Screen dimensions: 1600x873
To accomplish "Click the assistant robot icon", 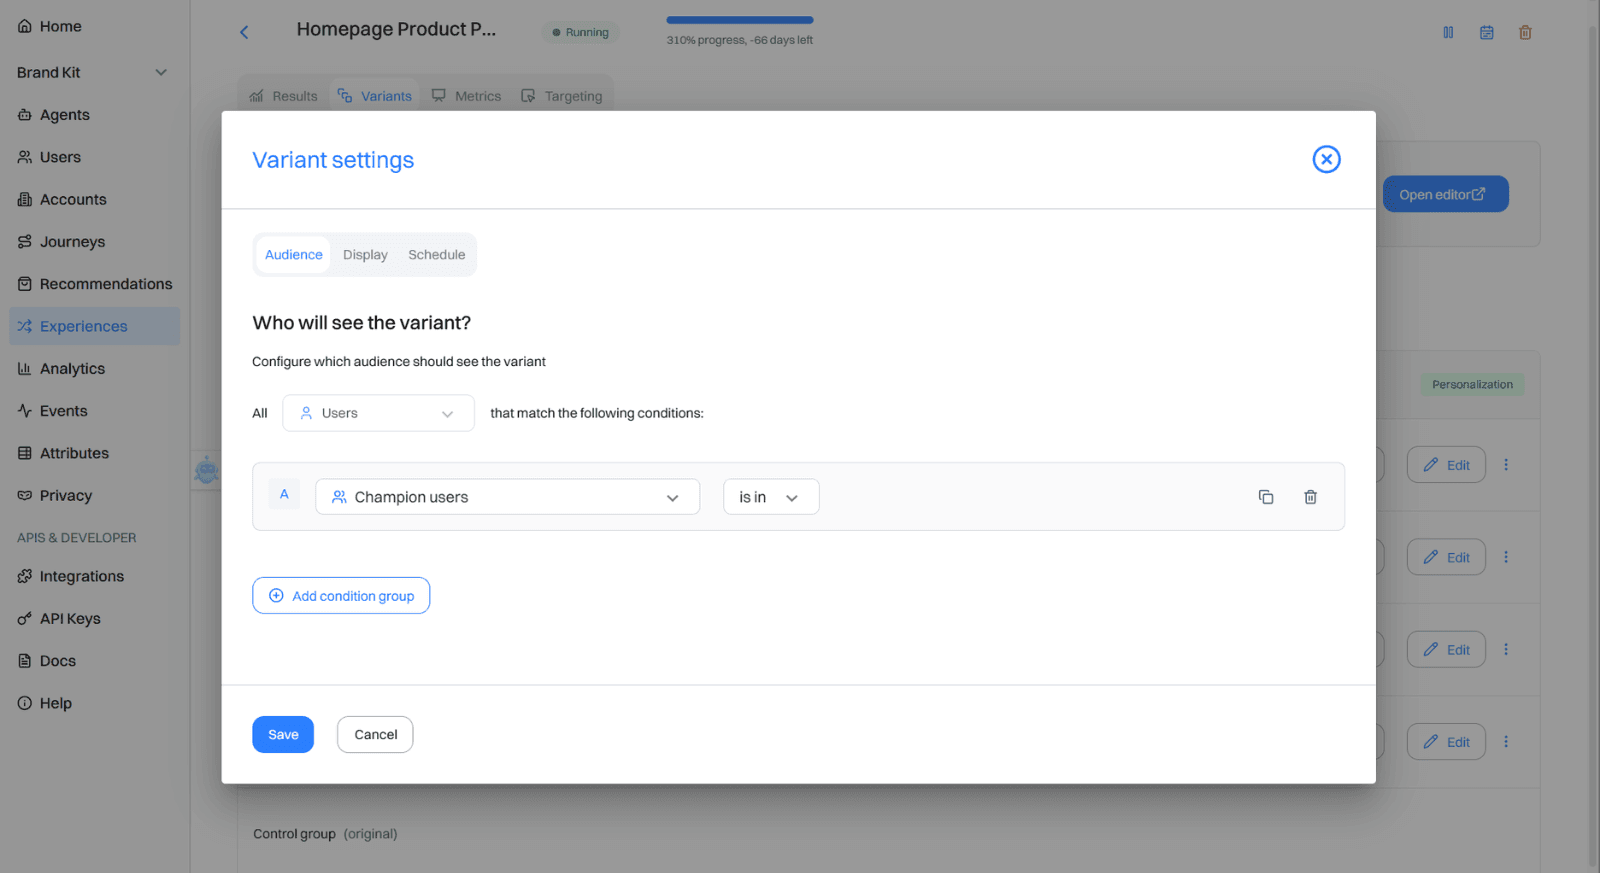I will (x=207, y=469).
